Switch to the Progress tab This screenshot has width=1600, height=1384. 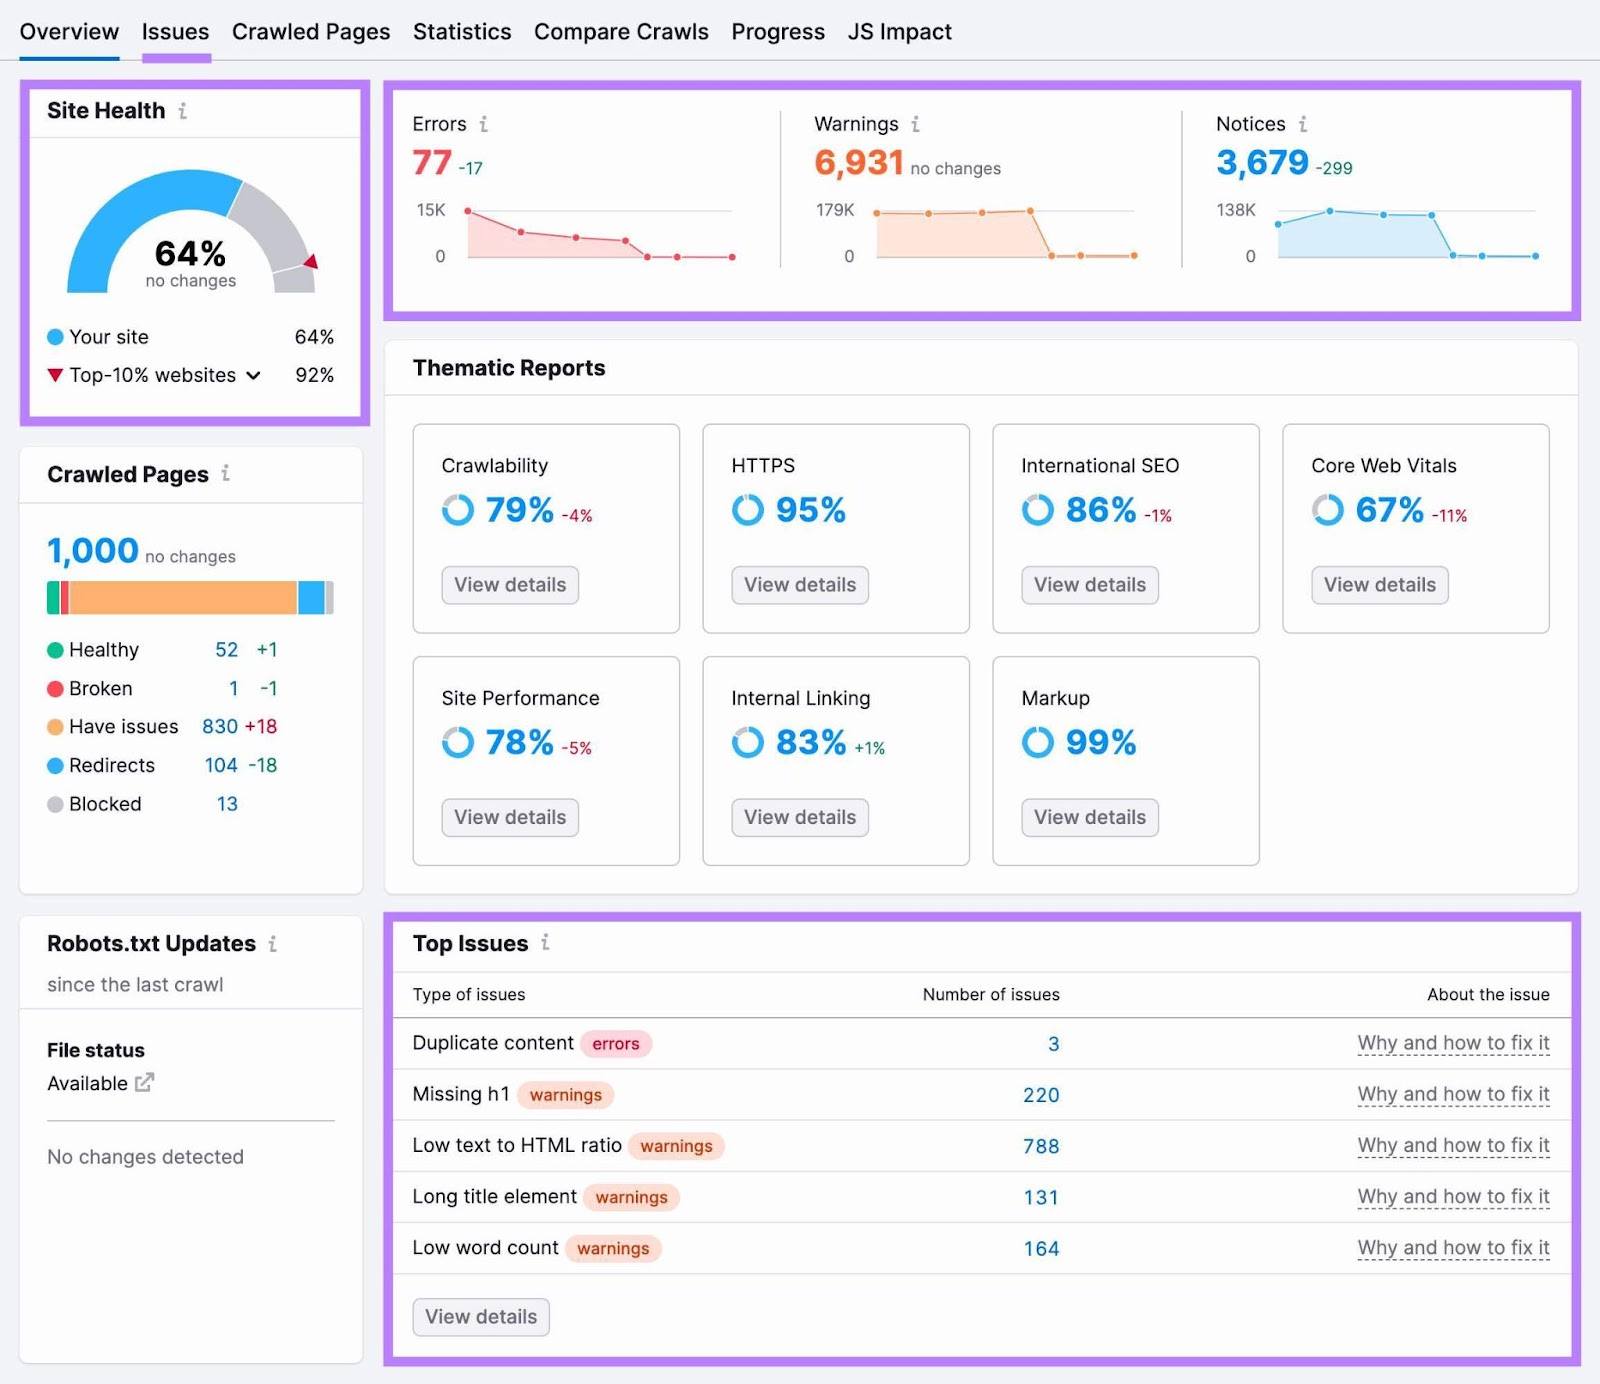(778, 31)
